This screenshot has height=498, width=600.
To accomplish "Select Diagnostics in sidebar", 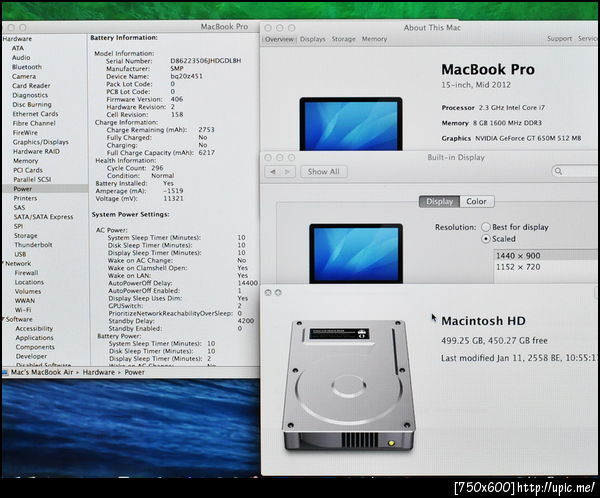I will pyautogui.click(x=30, y=95).
